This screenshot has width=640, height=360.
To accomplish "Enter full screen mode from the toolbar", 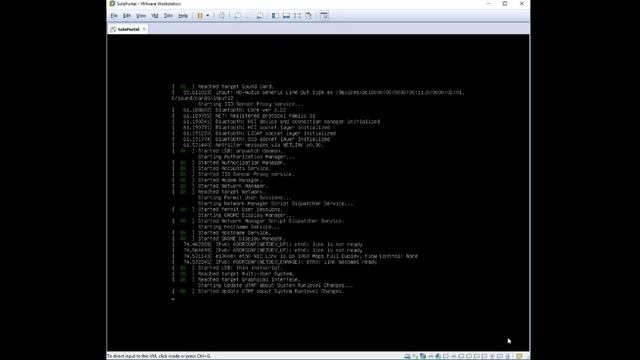I will (298, 16).
